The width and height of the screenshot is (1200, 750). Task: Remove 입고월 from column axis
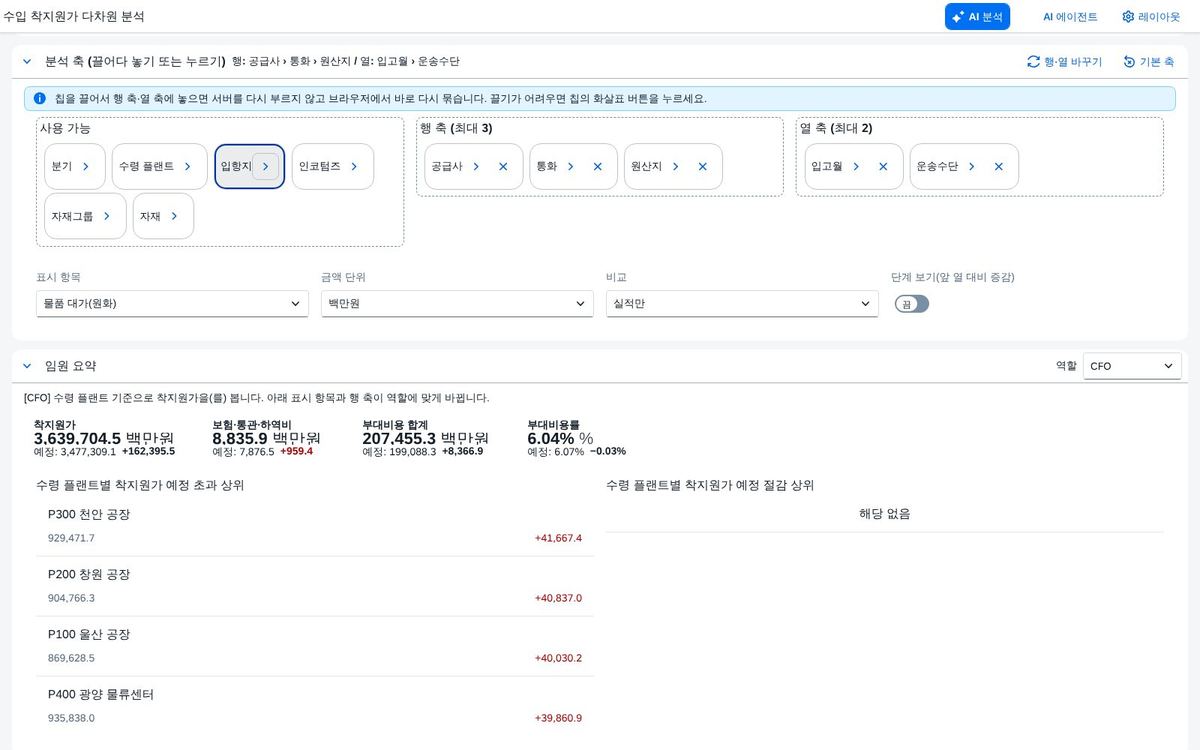pos(883,167)
